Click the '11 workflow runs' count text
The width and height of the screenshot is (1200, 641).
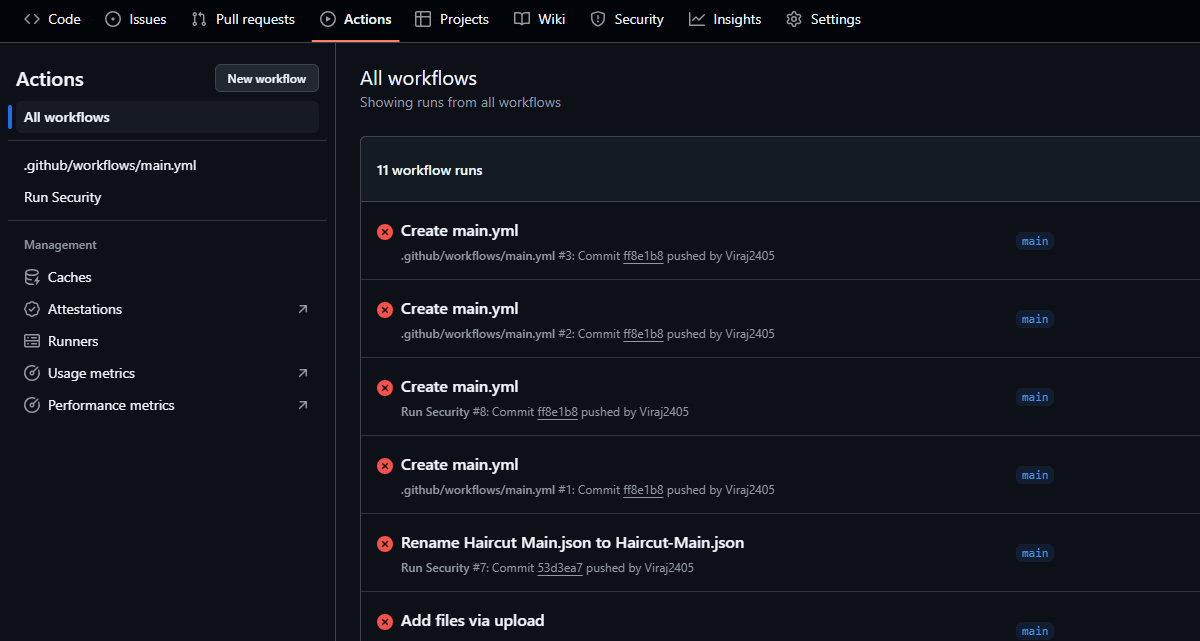click(429, 170)
